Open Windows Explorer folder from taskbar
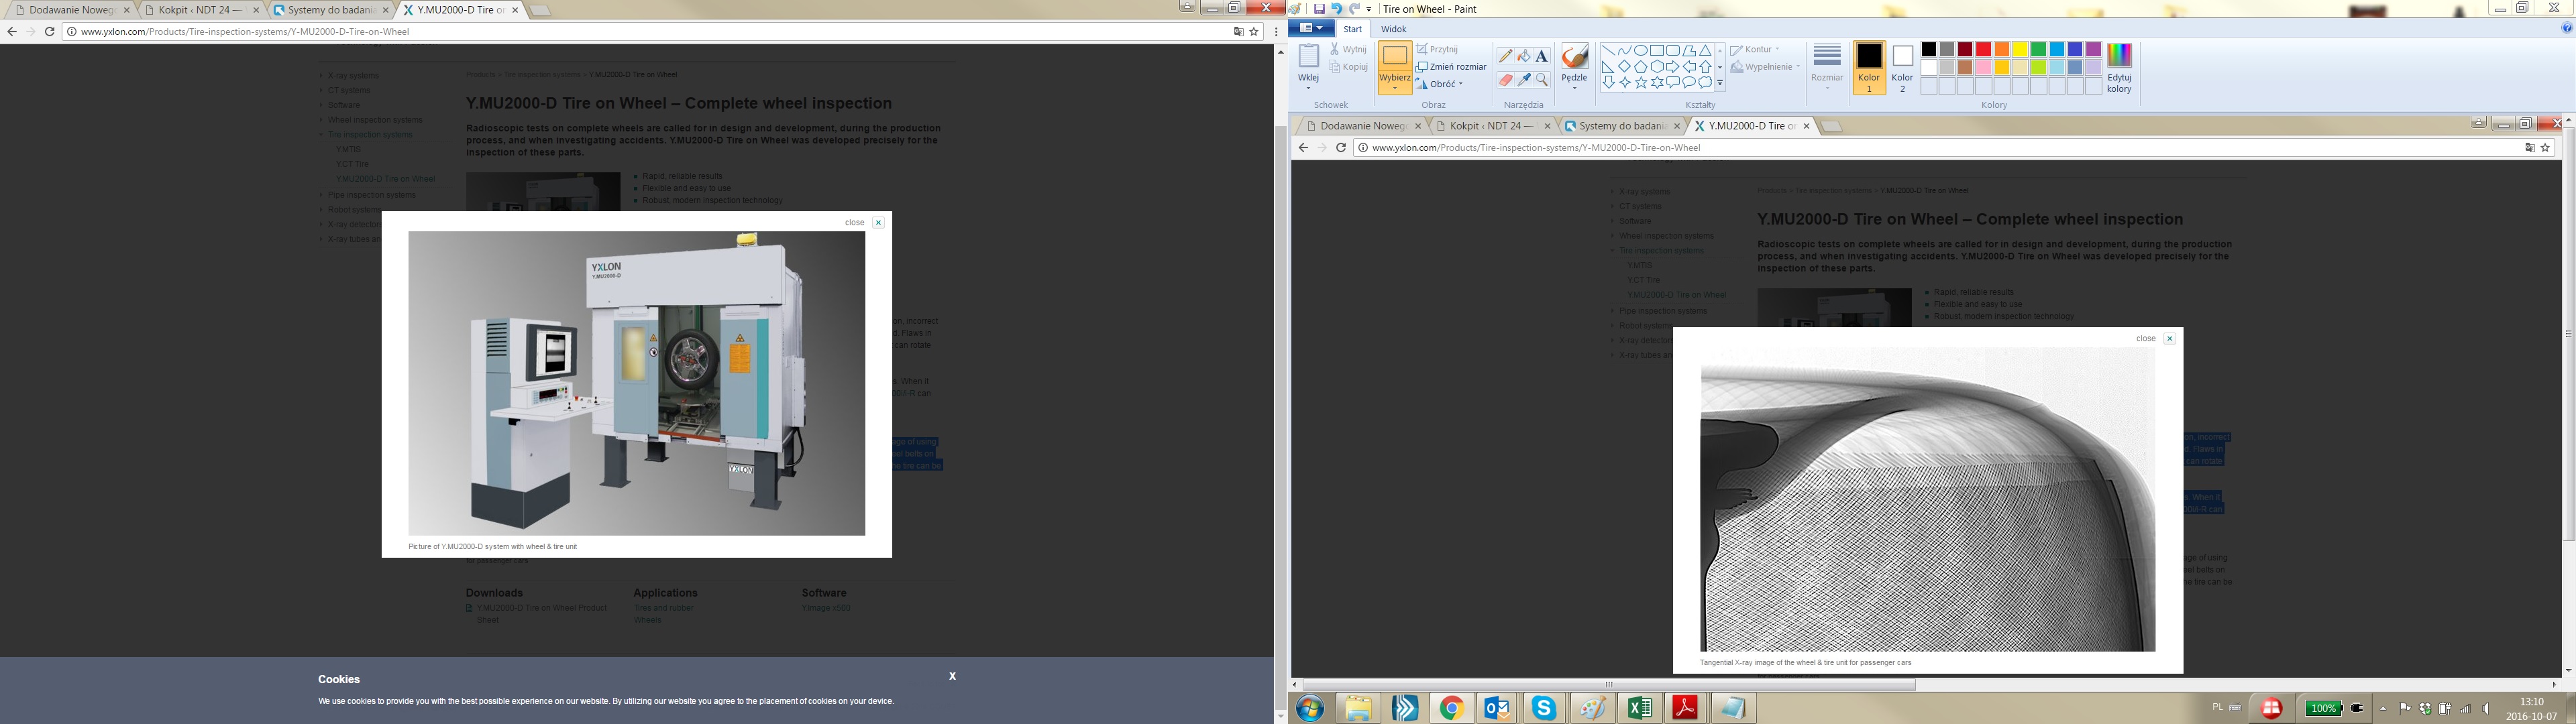 1357,708
